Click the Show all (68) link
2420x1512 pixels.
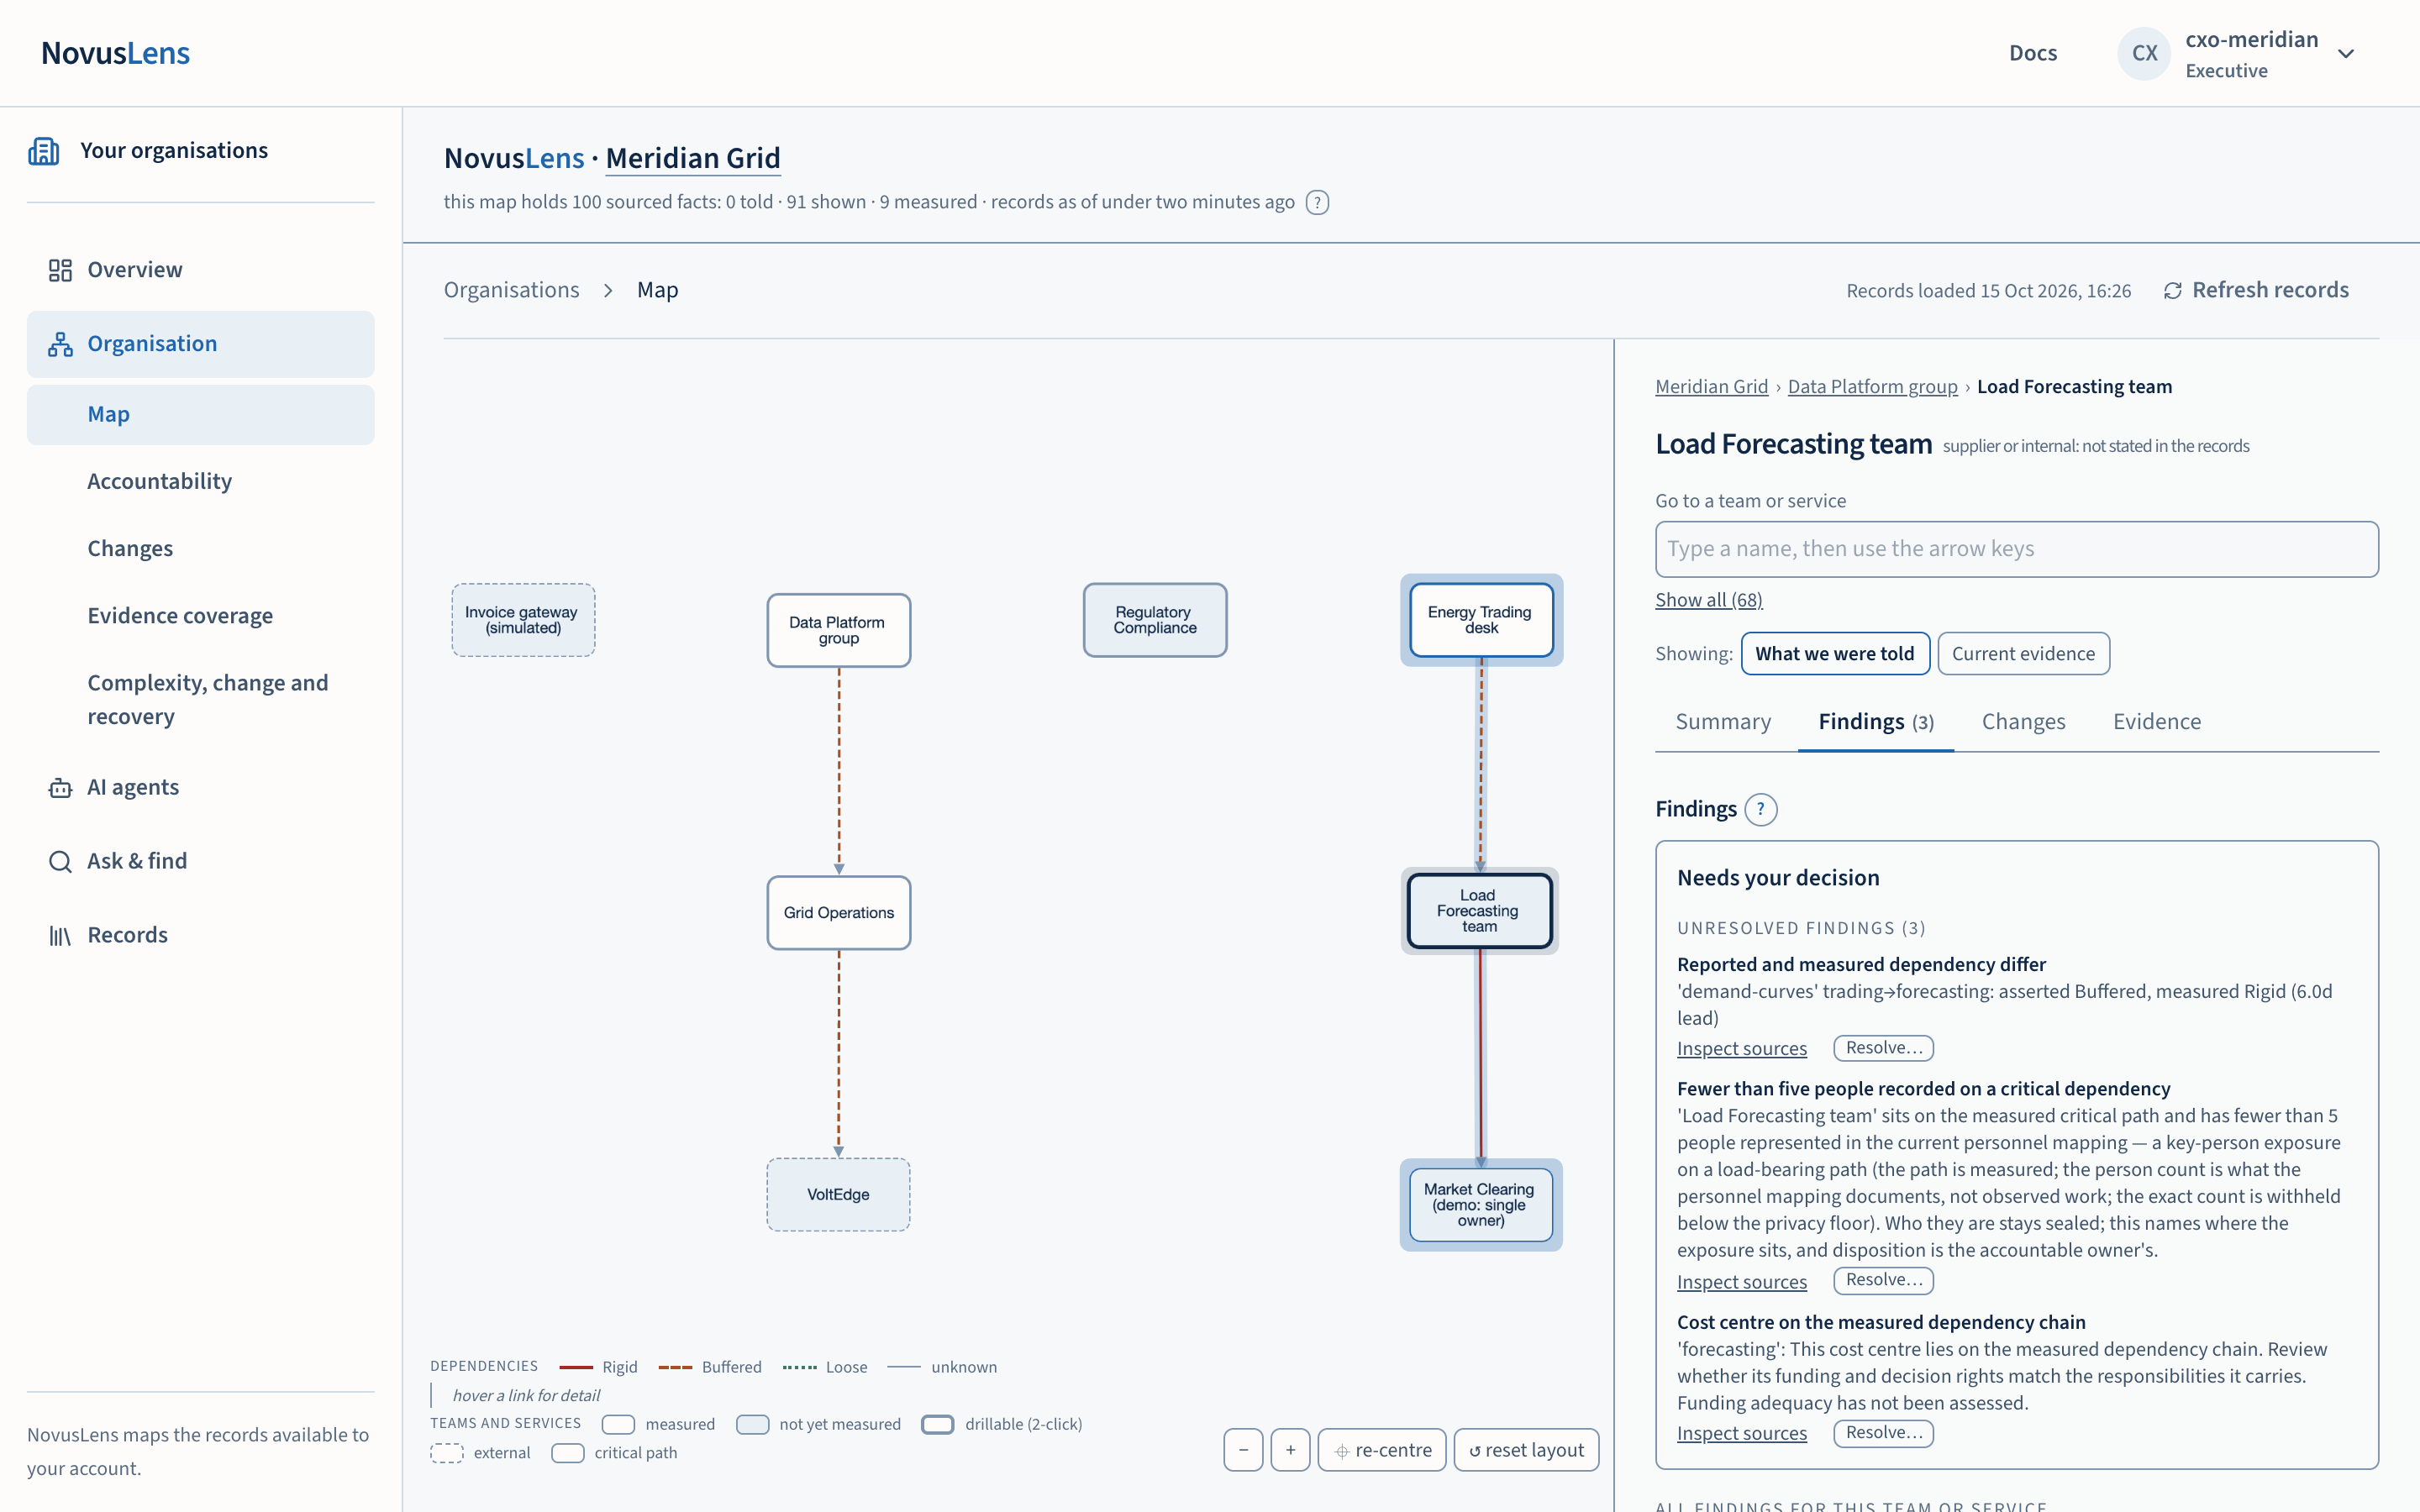tap(1708, 600)
